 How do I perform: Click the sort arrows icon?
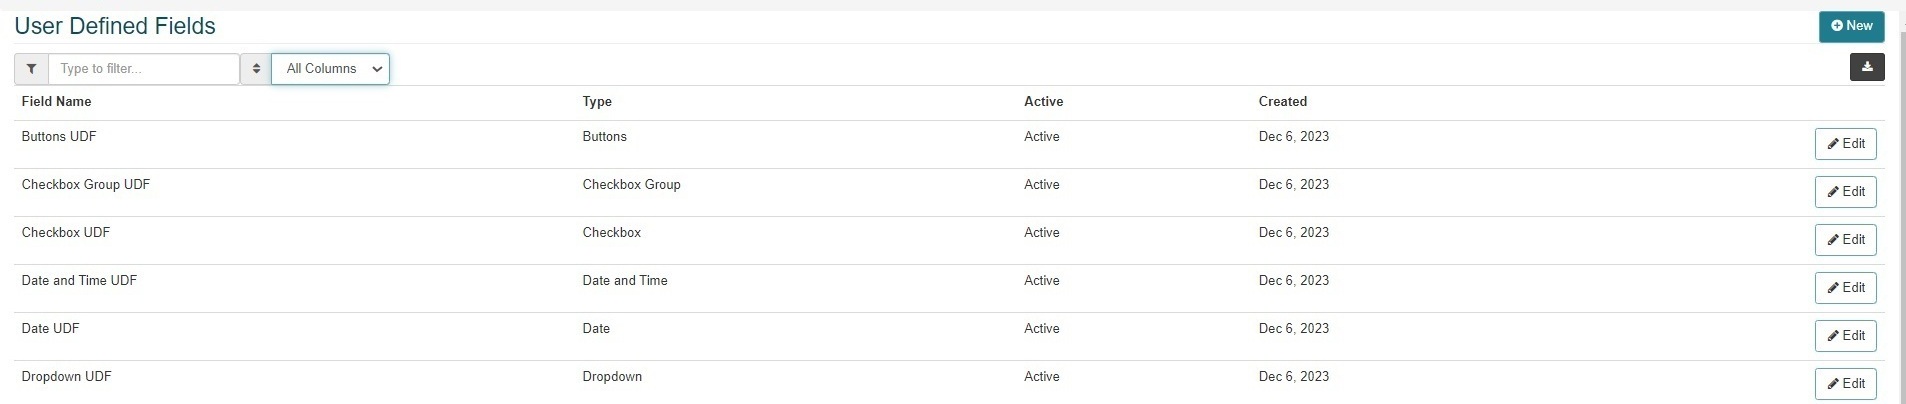(256, 69)
